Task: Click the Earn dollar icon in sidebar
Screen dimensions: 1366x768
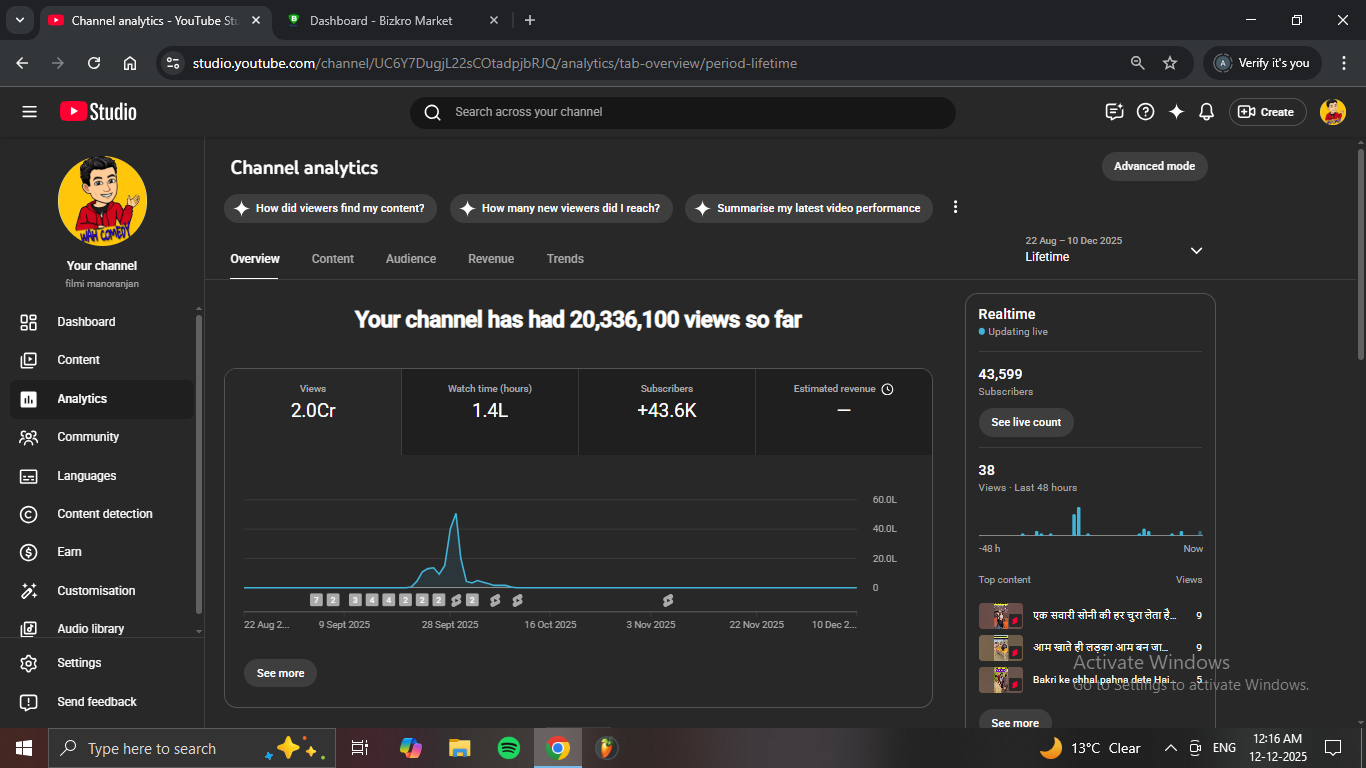Action: [x=29, y=552]
